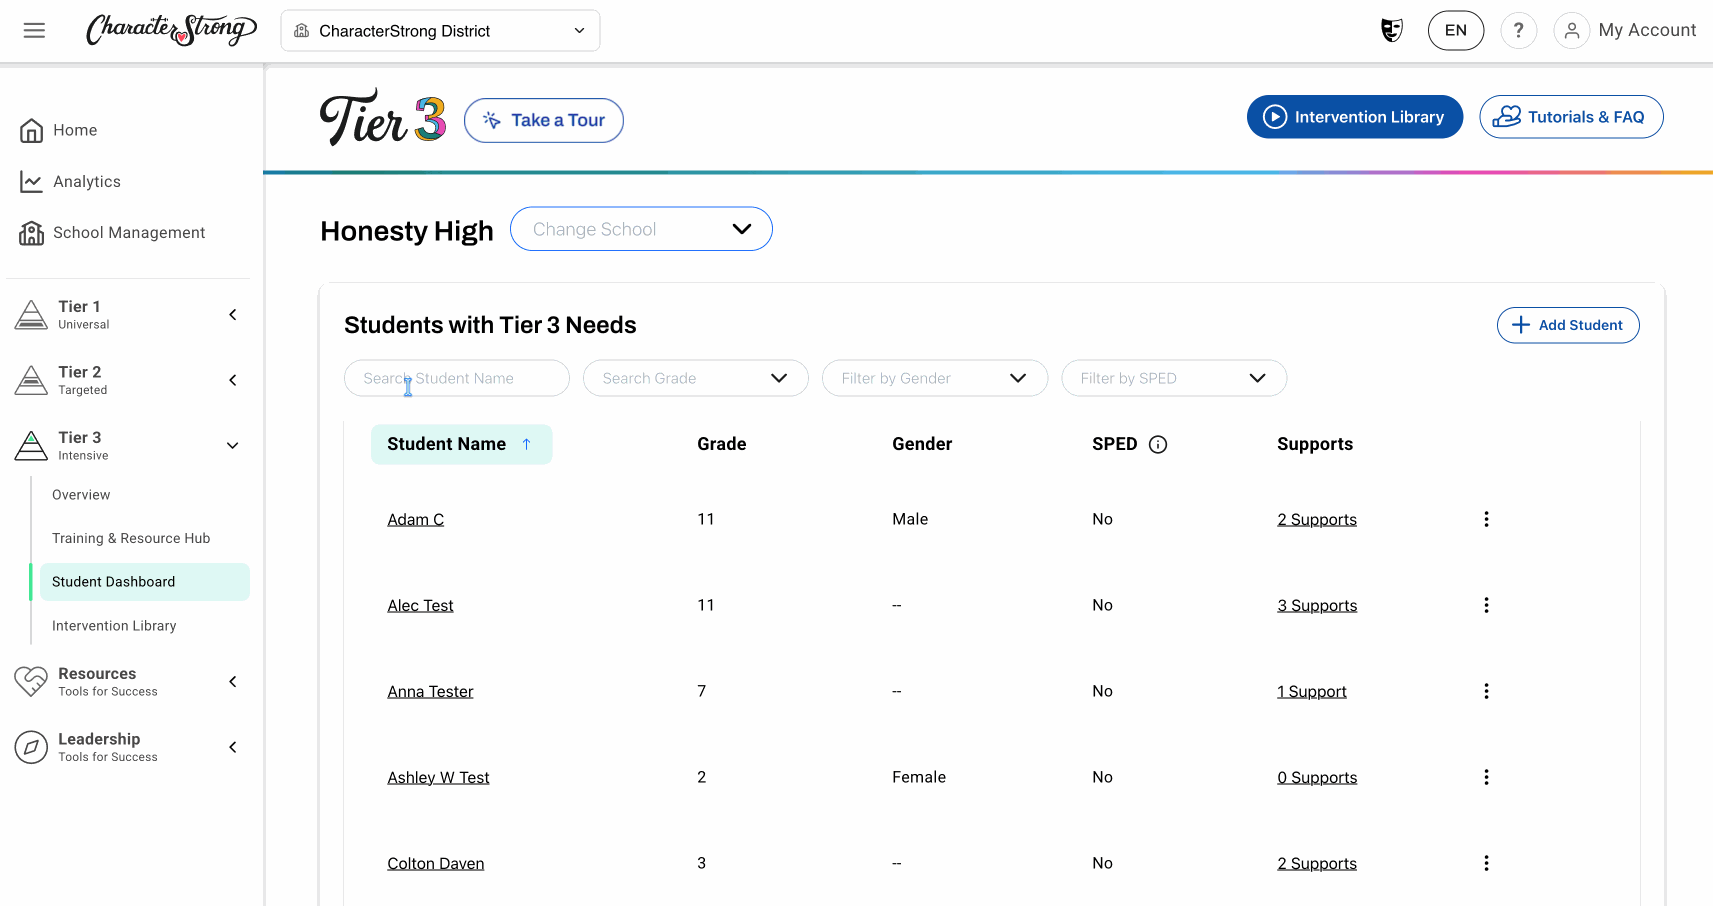Open the Search Grade dropdown
This screenshot has height=906, width=1713.
(x=696, y=378)
